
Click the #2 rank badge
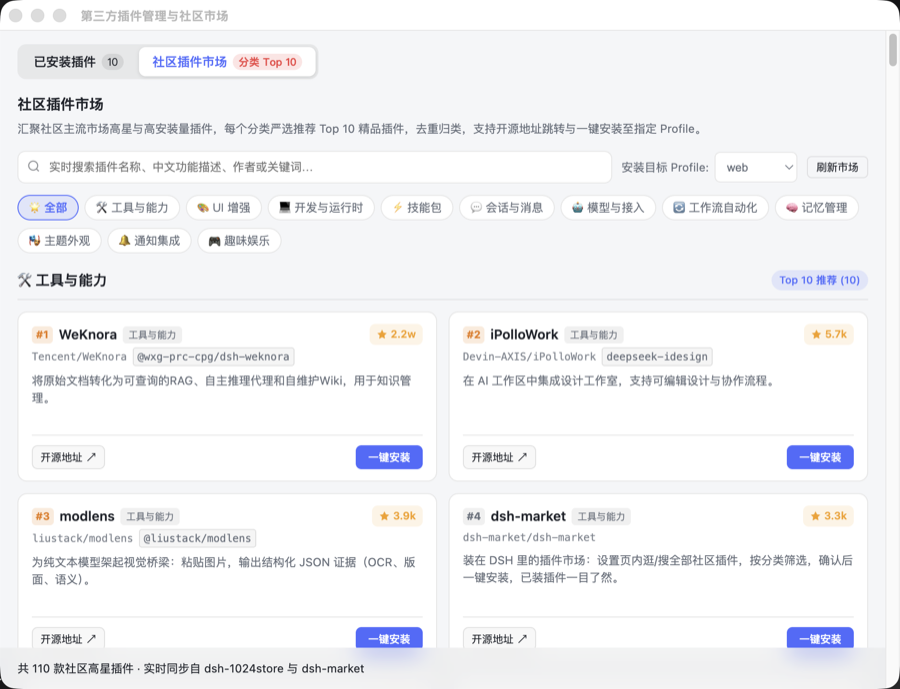point(474,334)
